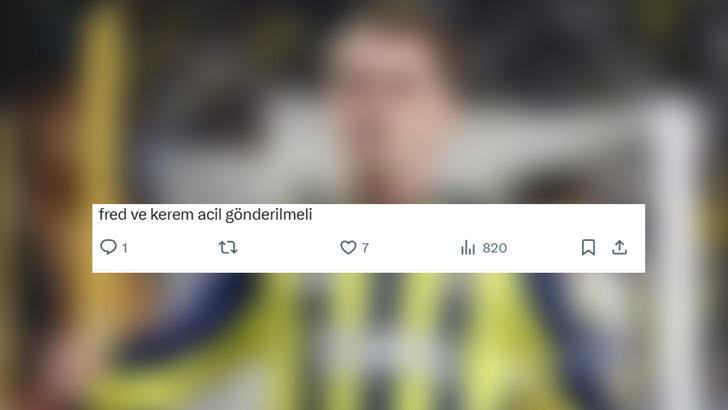Click the reply count number 1
Image resolution: width=728 pixels, height=410 pixels.
click(124, 248)
